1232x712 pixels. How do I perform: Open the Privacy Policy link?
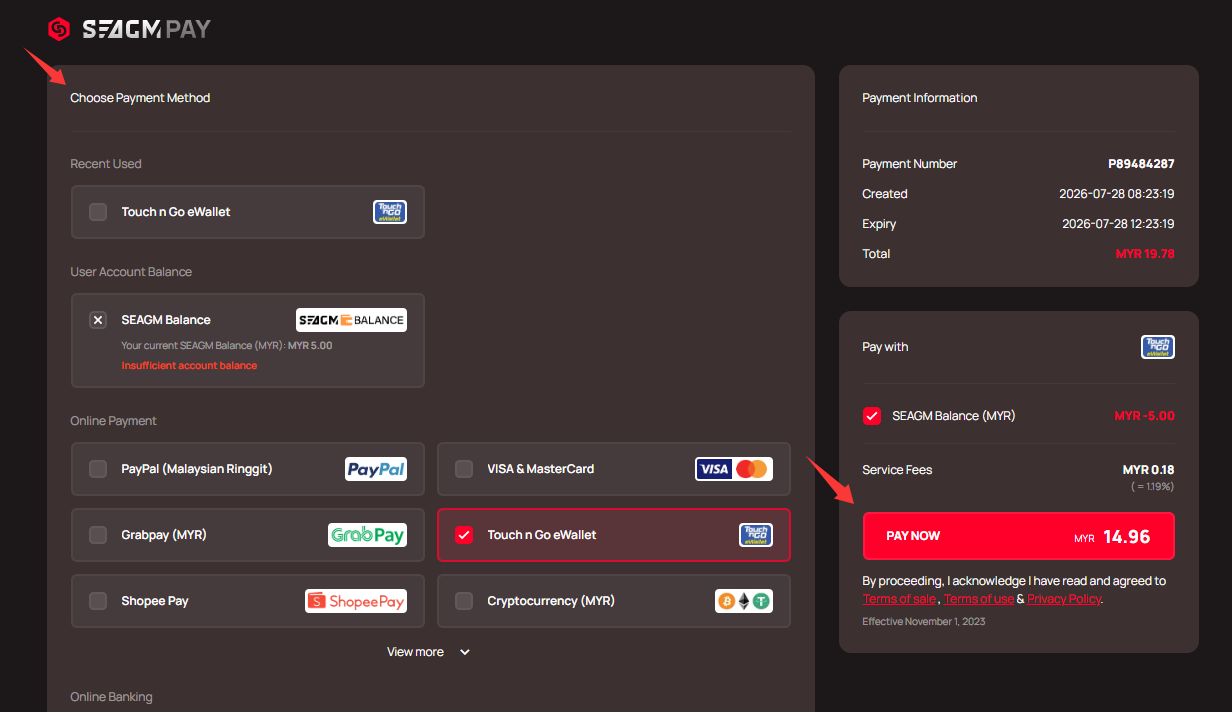pos(1064,599)
